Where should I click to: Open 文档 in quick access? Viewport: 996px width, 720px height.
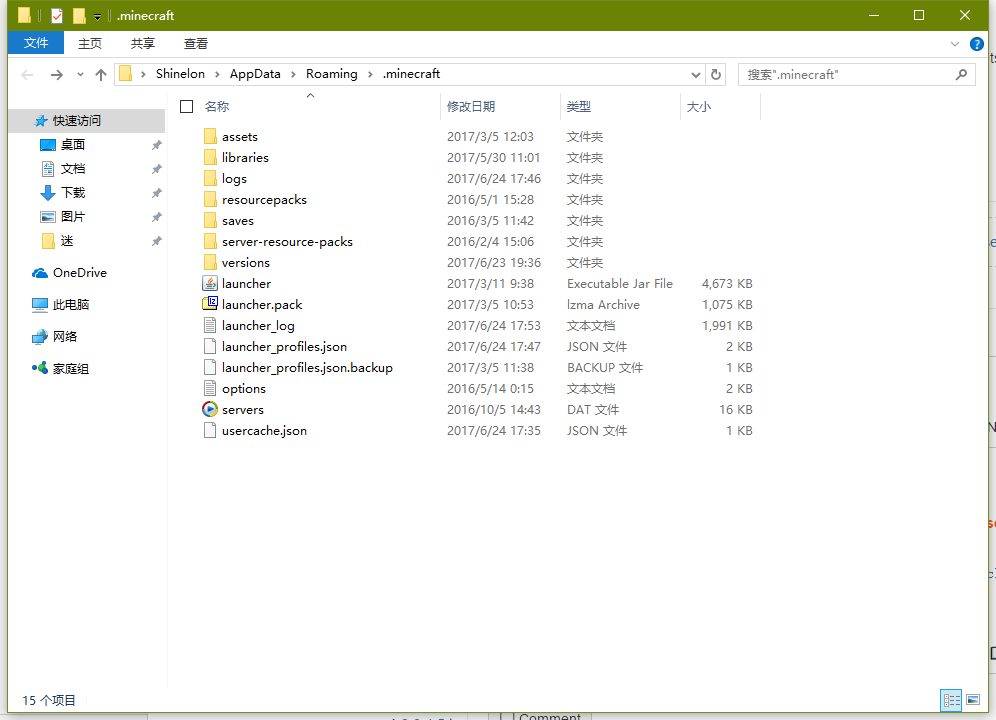72,169
